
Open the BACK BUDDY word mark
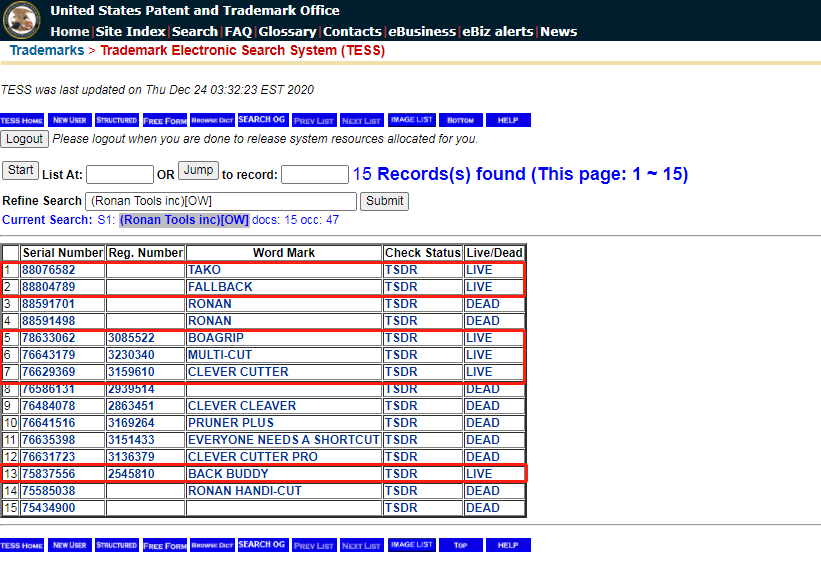click(x=228, y=474)
